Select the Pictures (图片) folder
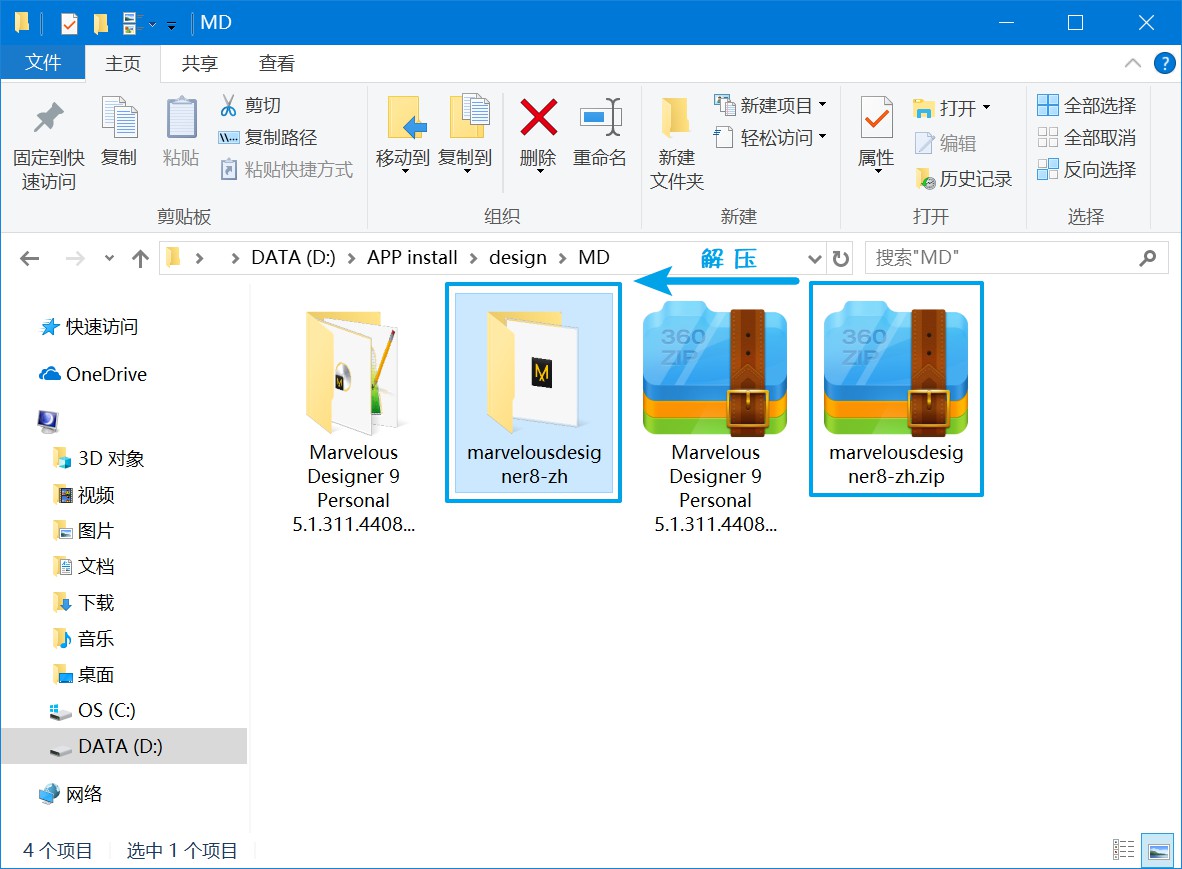This screenshot has width=1182, height=869. point(84,531)
